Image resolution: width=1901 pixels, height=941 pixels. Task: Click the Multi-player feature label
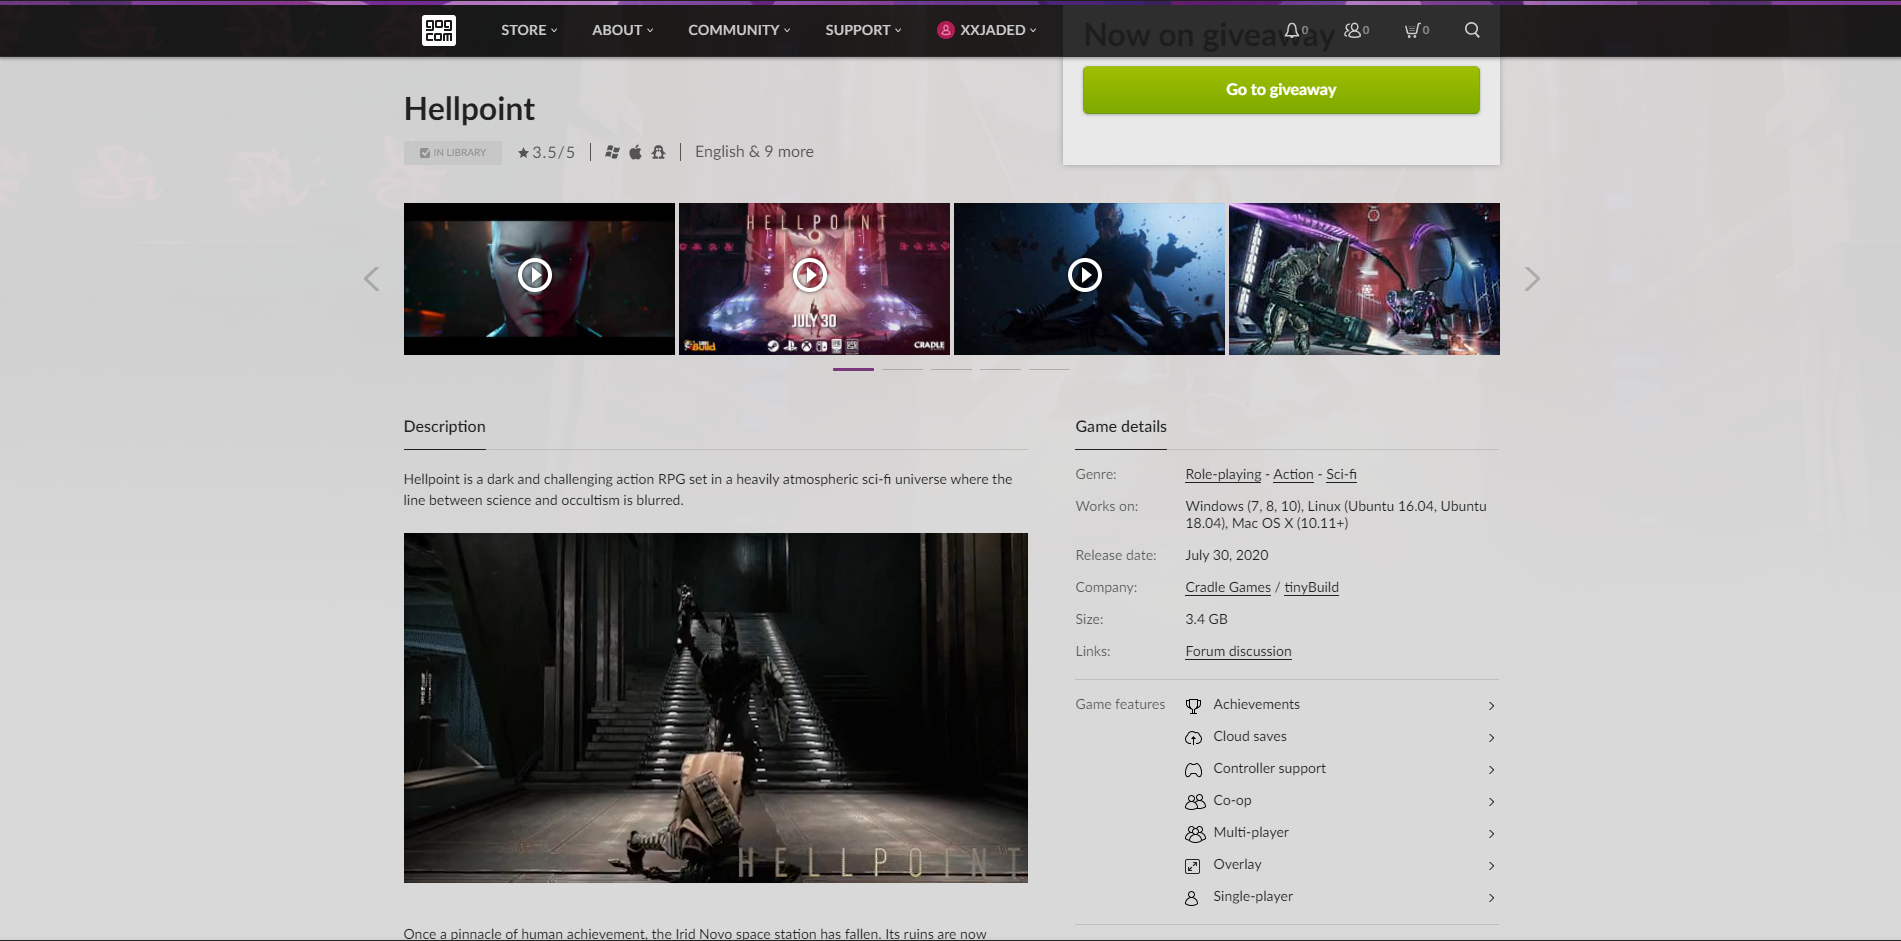[1251, 832]
